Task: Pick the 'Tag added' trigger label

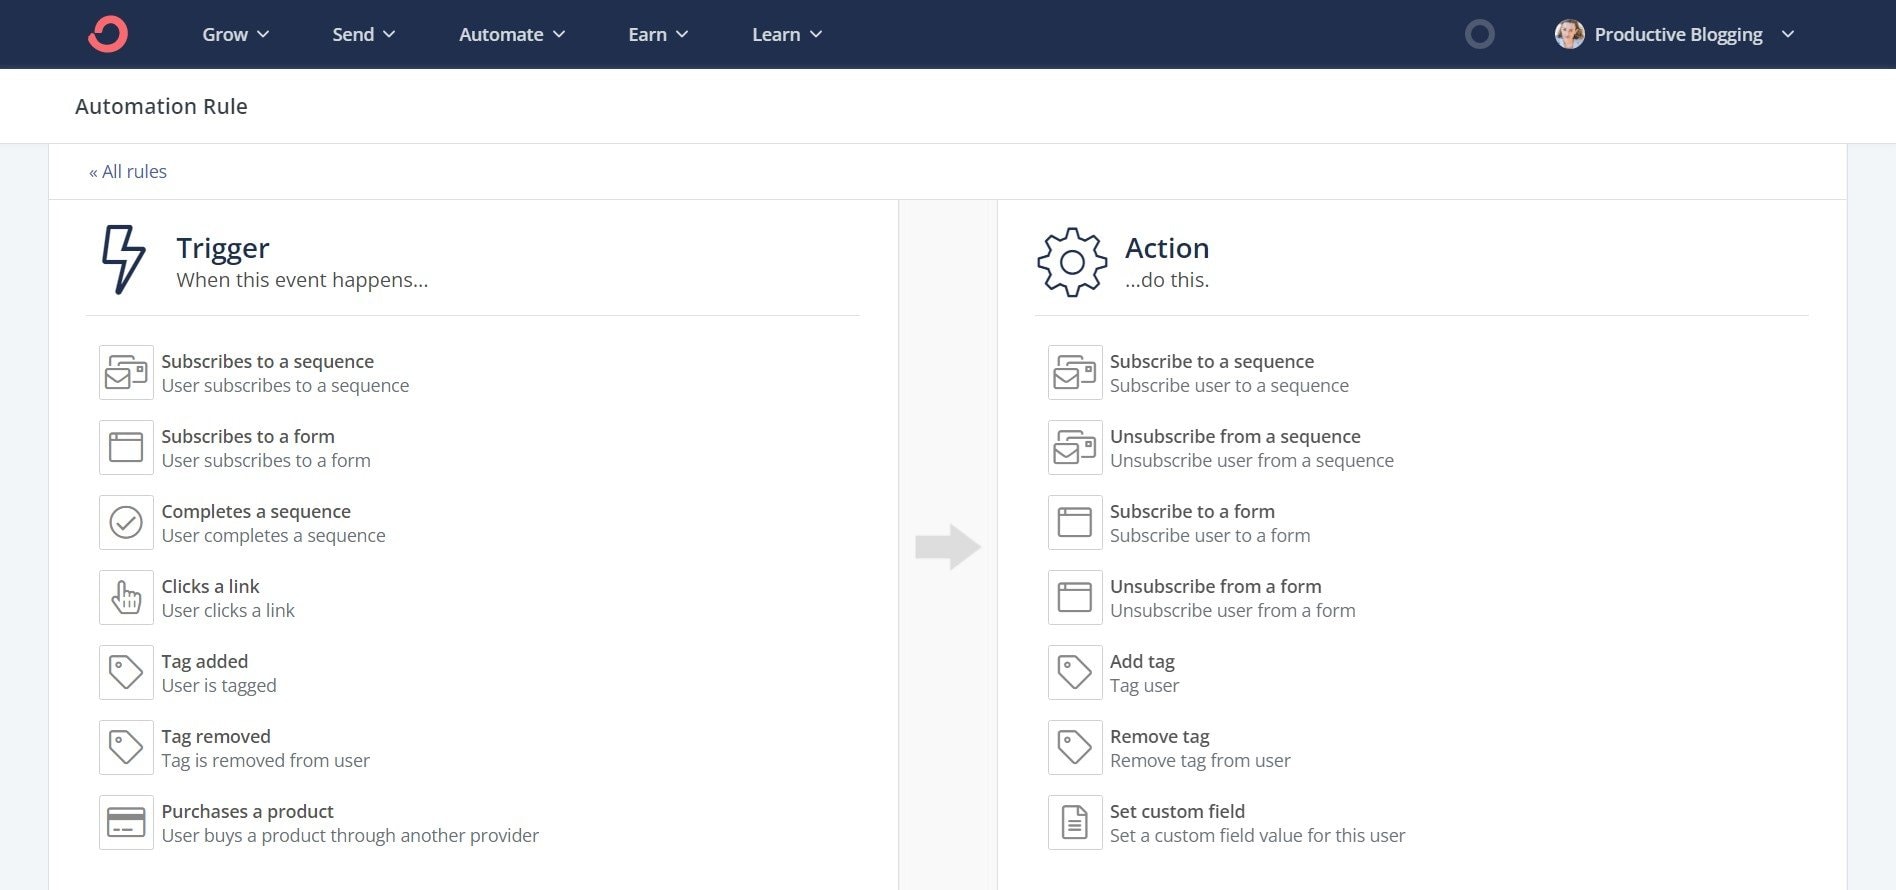Action: [x=204, y=661]
